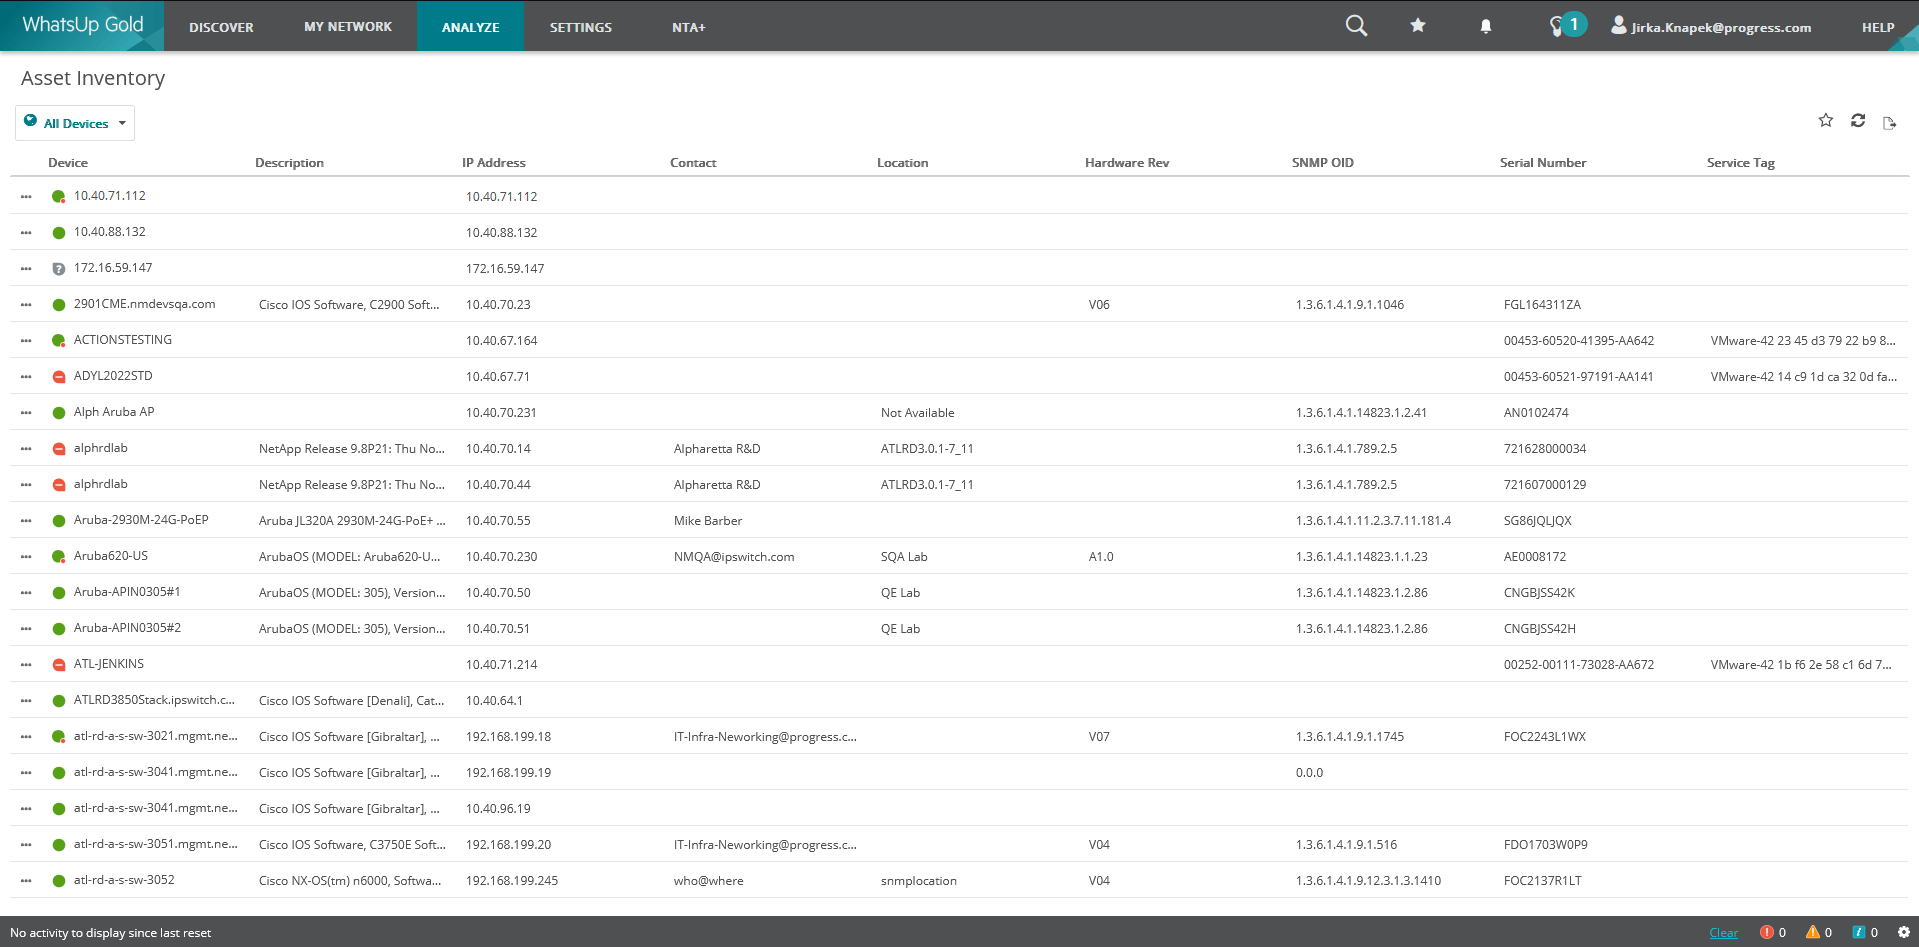The image size is (1919, 947).
Task: Add report to favorites star outline
Action: coord(1826,121)
